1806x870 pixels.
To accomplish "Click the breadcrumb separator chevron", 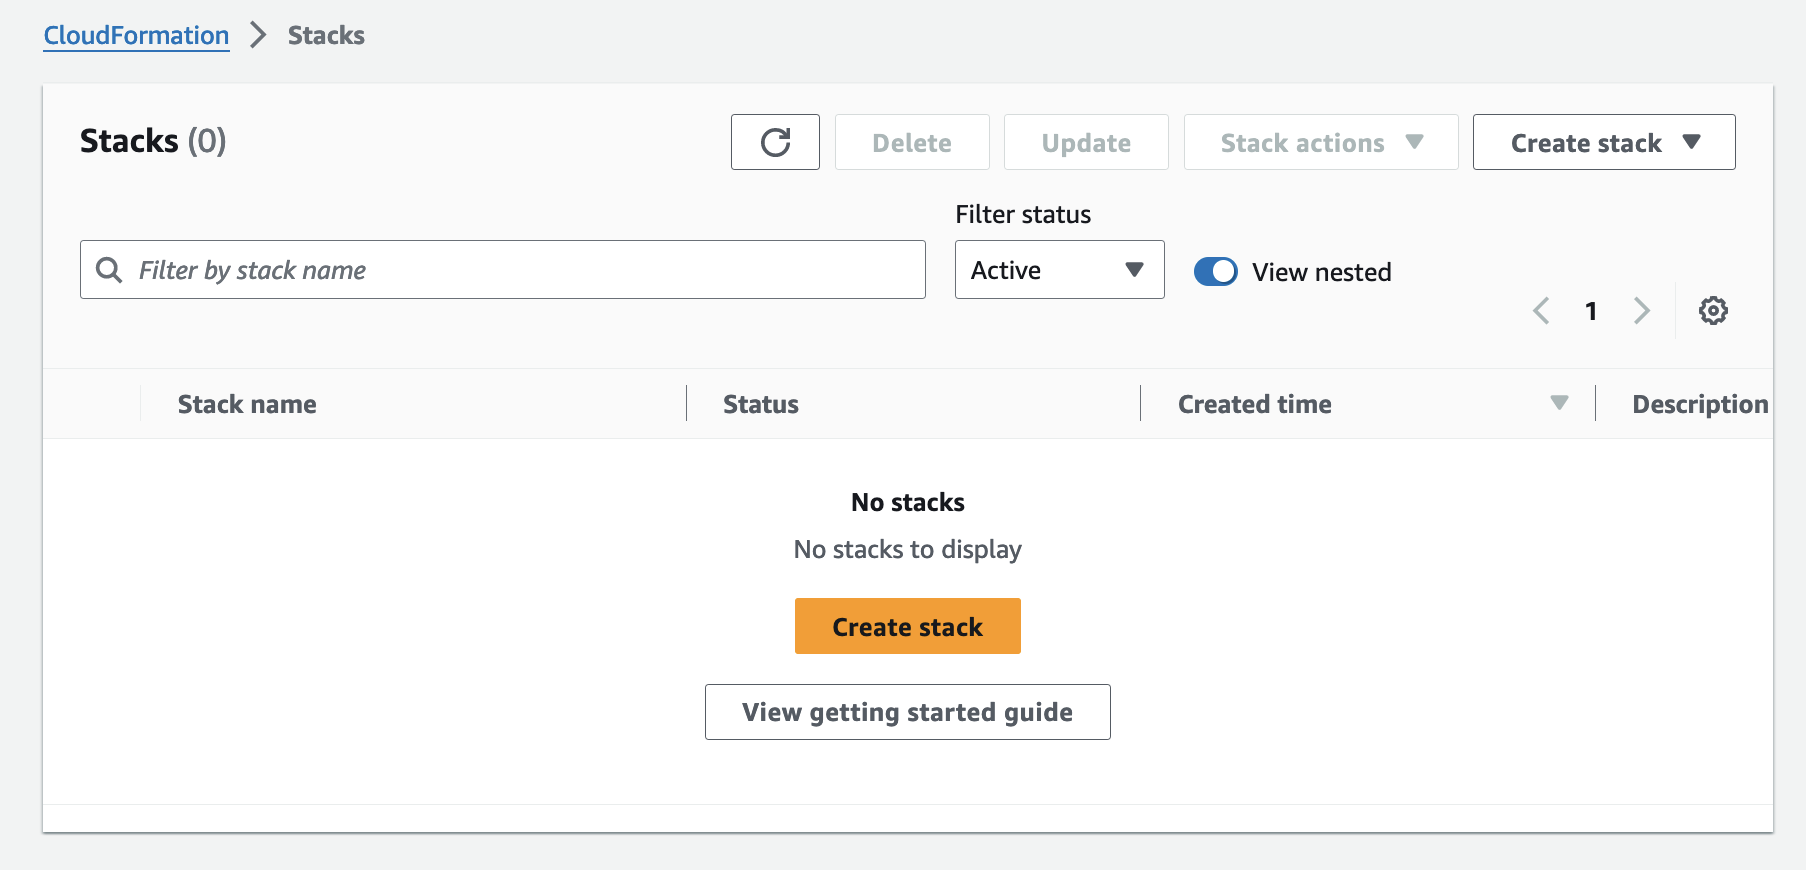I will click(259, 36).
